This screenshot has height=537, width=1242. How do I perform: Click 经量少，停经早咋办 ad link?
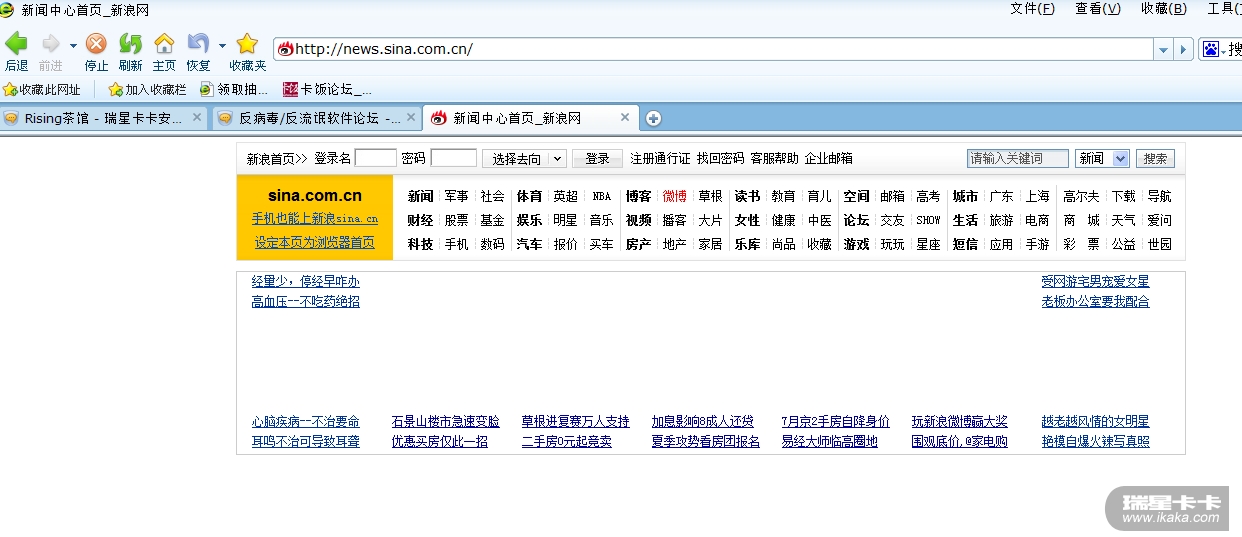point(305,281)
